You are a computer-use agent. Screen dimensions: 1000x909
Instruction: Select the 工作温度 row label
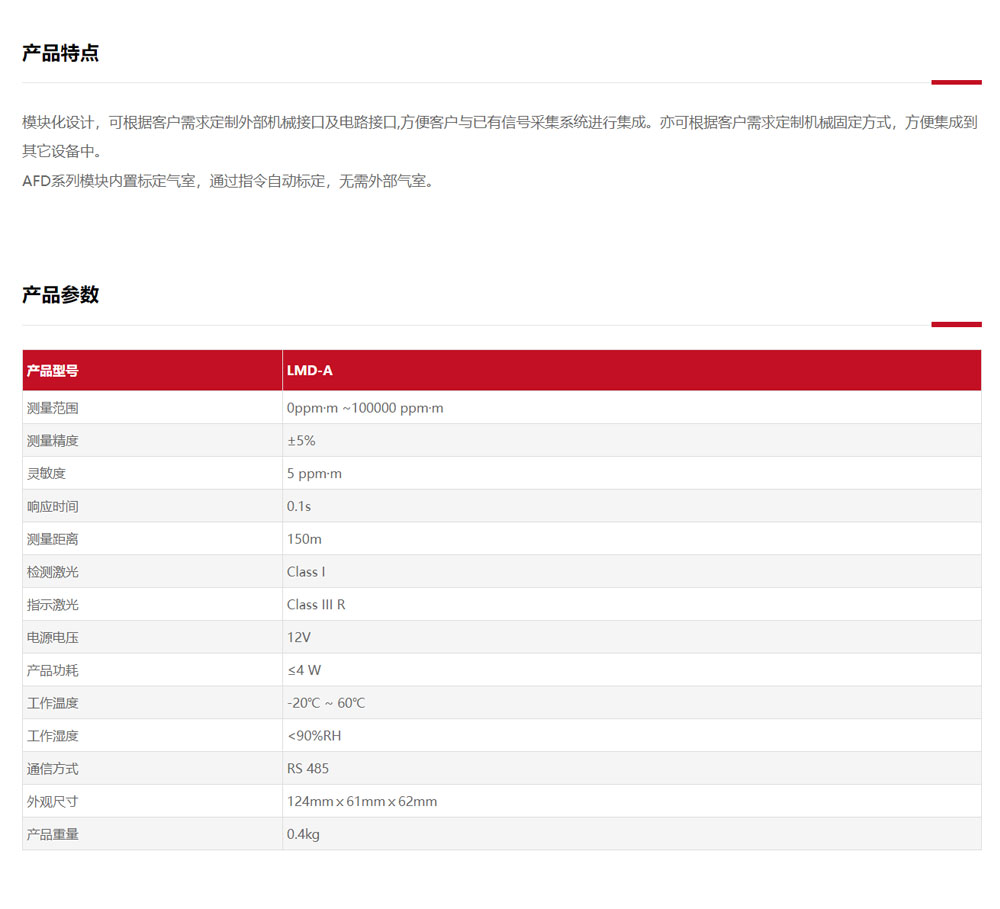click(x=53, y=703)
